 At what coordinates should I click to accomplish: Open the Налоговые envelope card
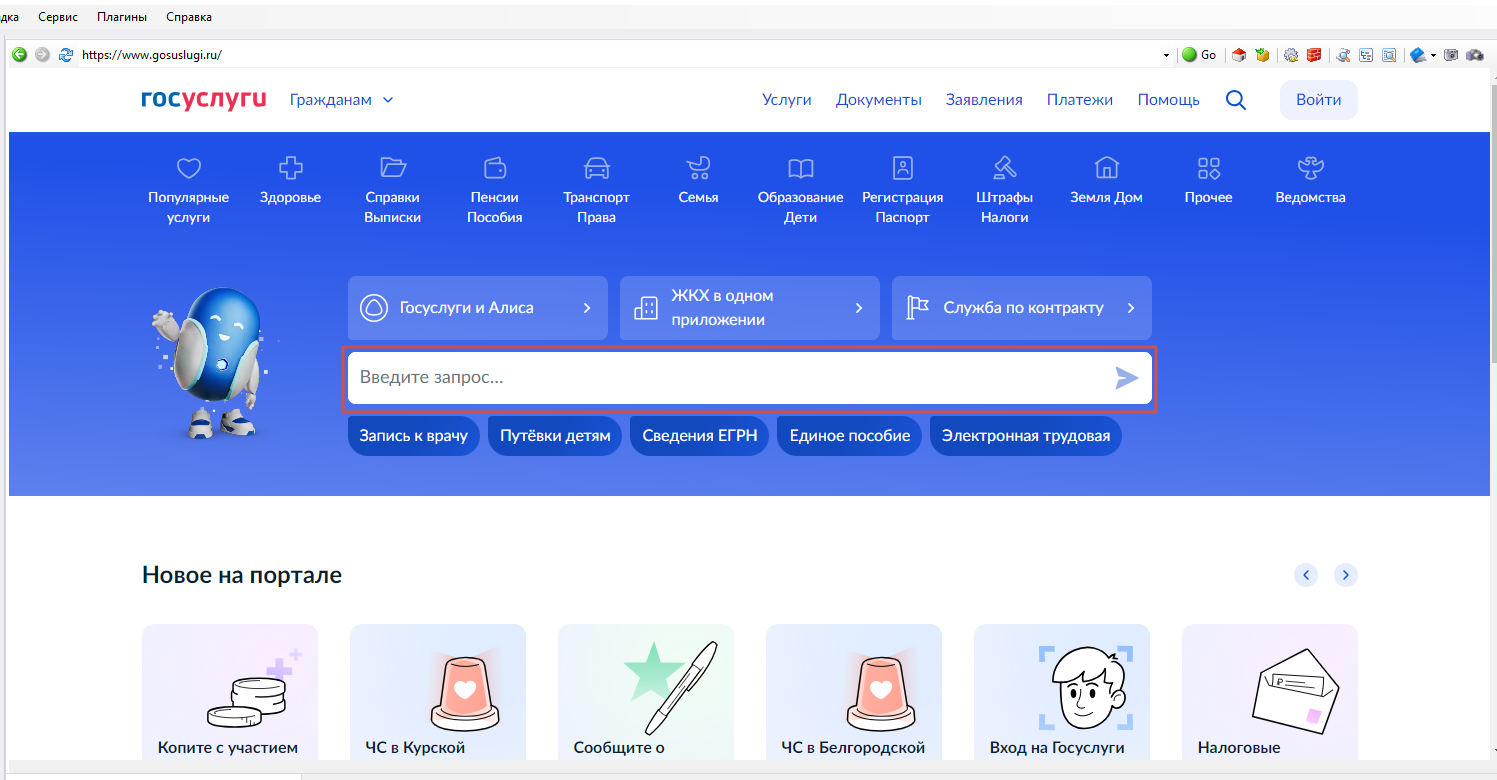pyautogui.click(x=1270, y=692)
